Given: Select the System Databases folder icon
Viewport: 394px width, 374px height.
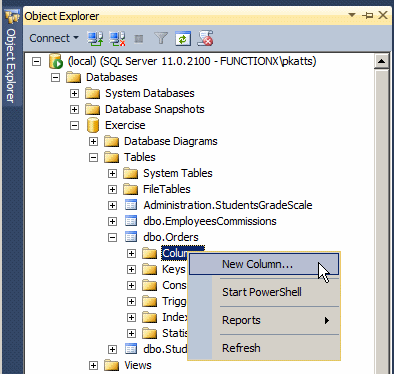Looking at the screenshot, I should (93, 93).
